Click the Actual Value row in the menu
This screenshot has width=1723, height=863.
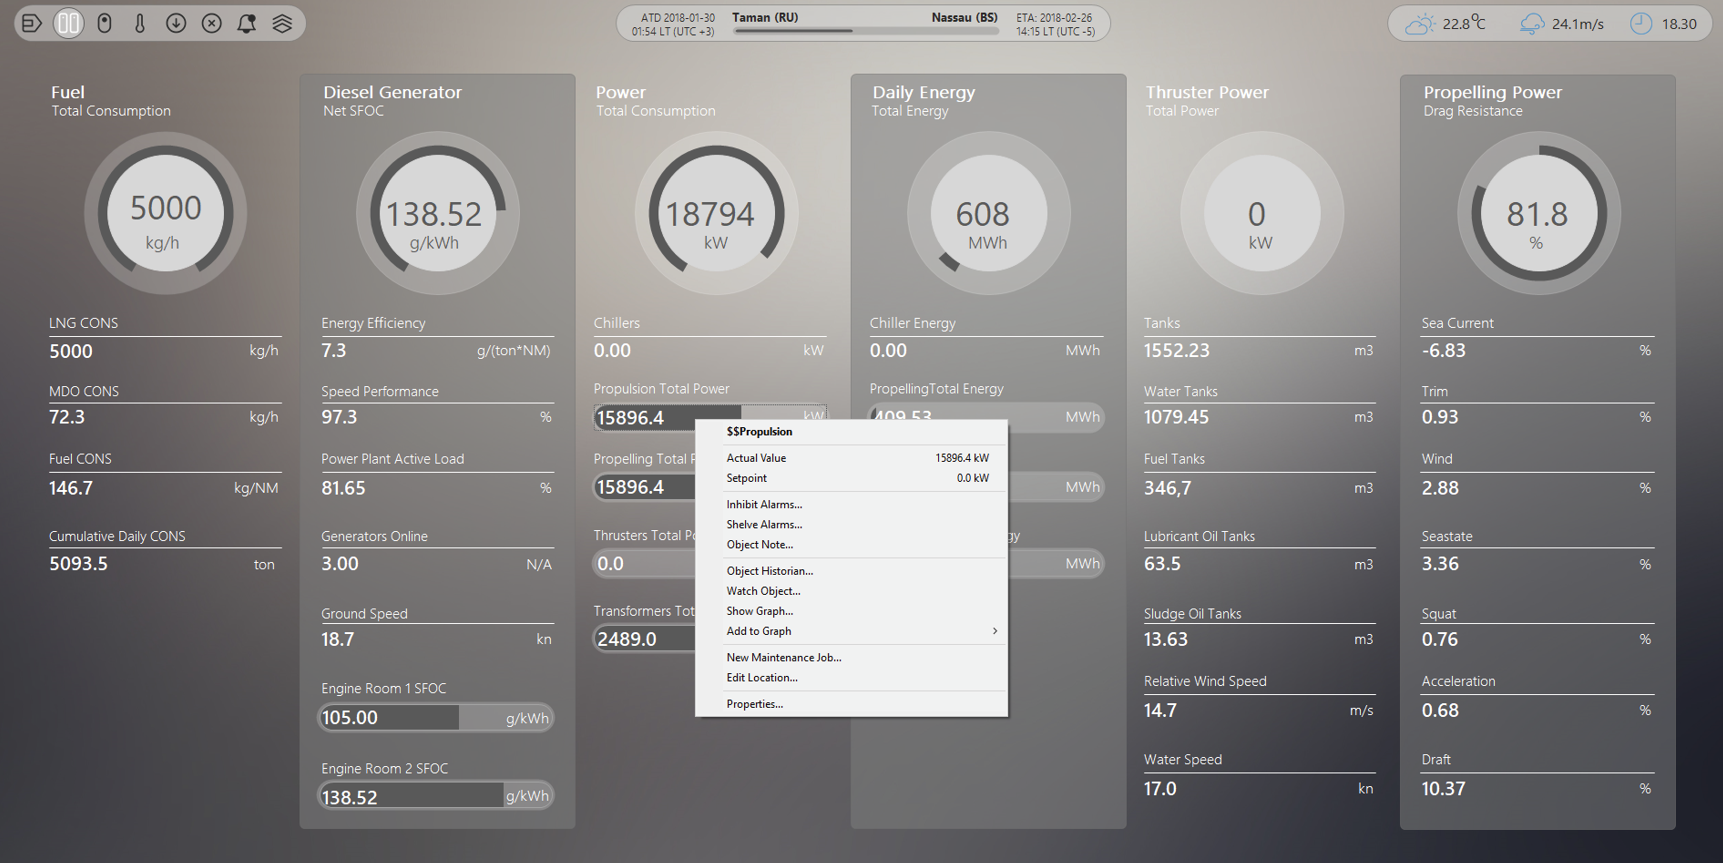click(851, 458)
